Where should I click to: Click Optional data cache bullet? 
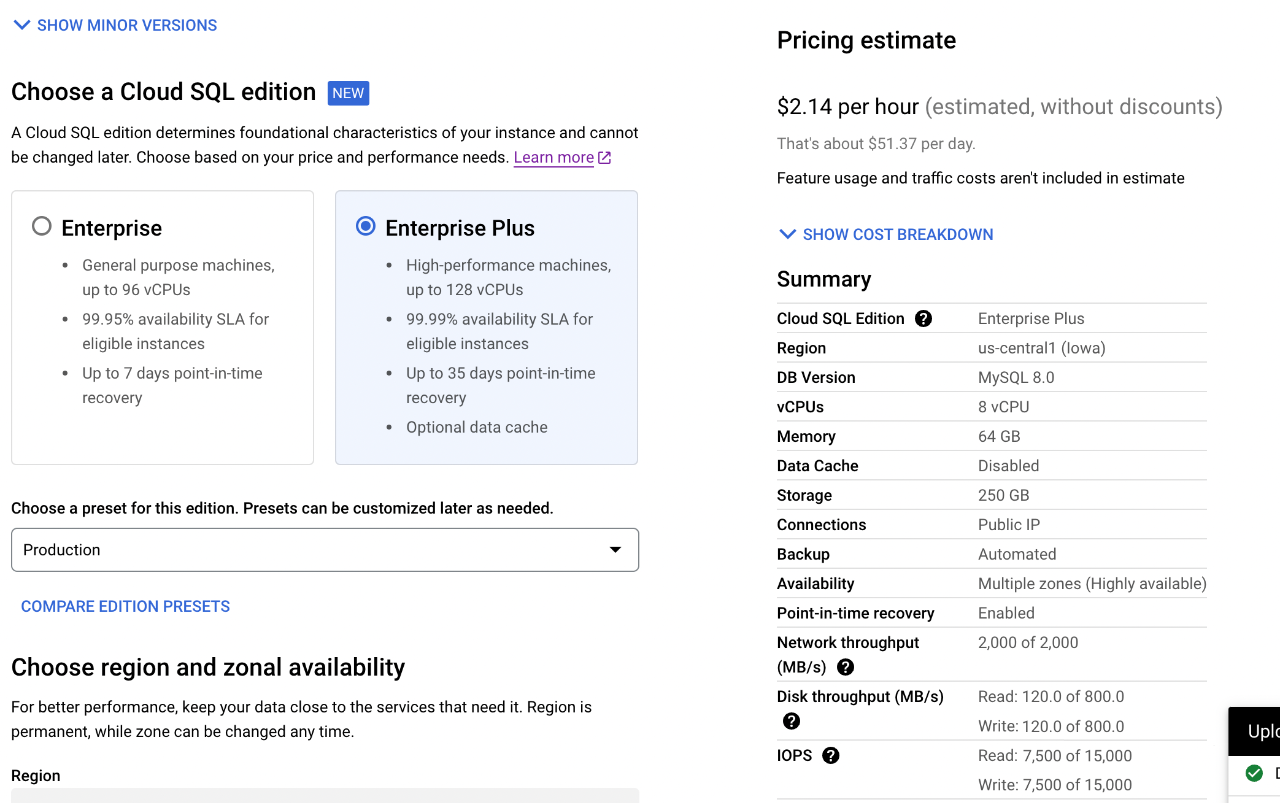(477, 427)
